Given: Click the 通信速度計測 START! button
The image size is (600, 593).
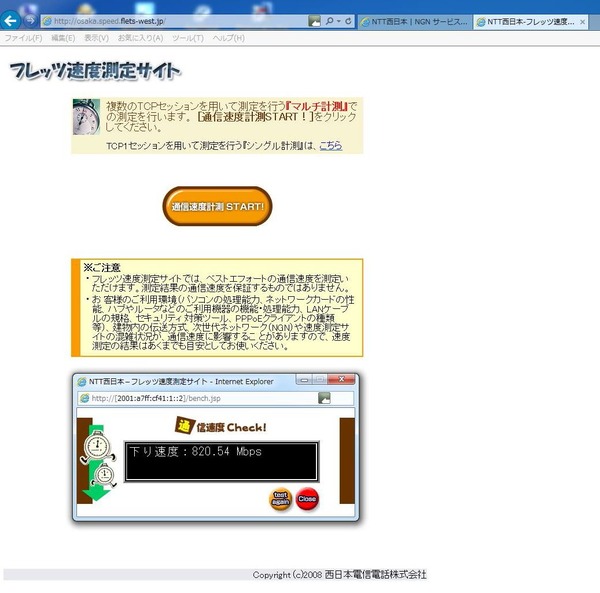Looking at the screenshot, I should coord(217,206).
